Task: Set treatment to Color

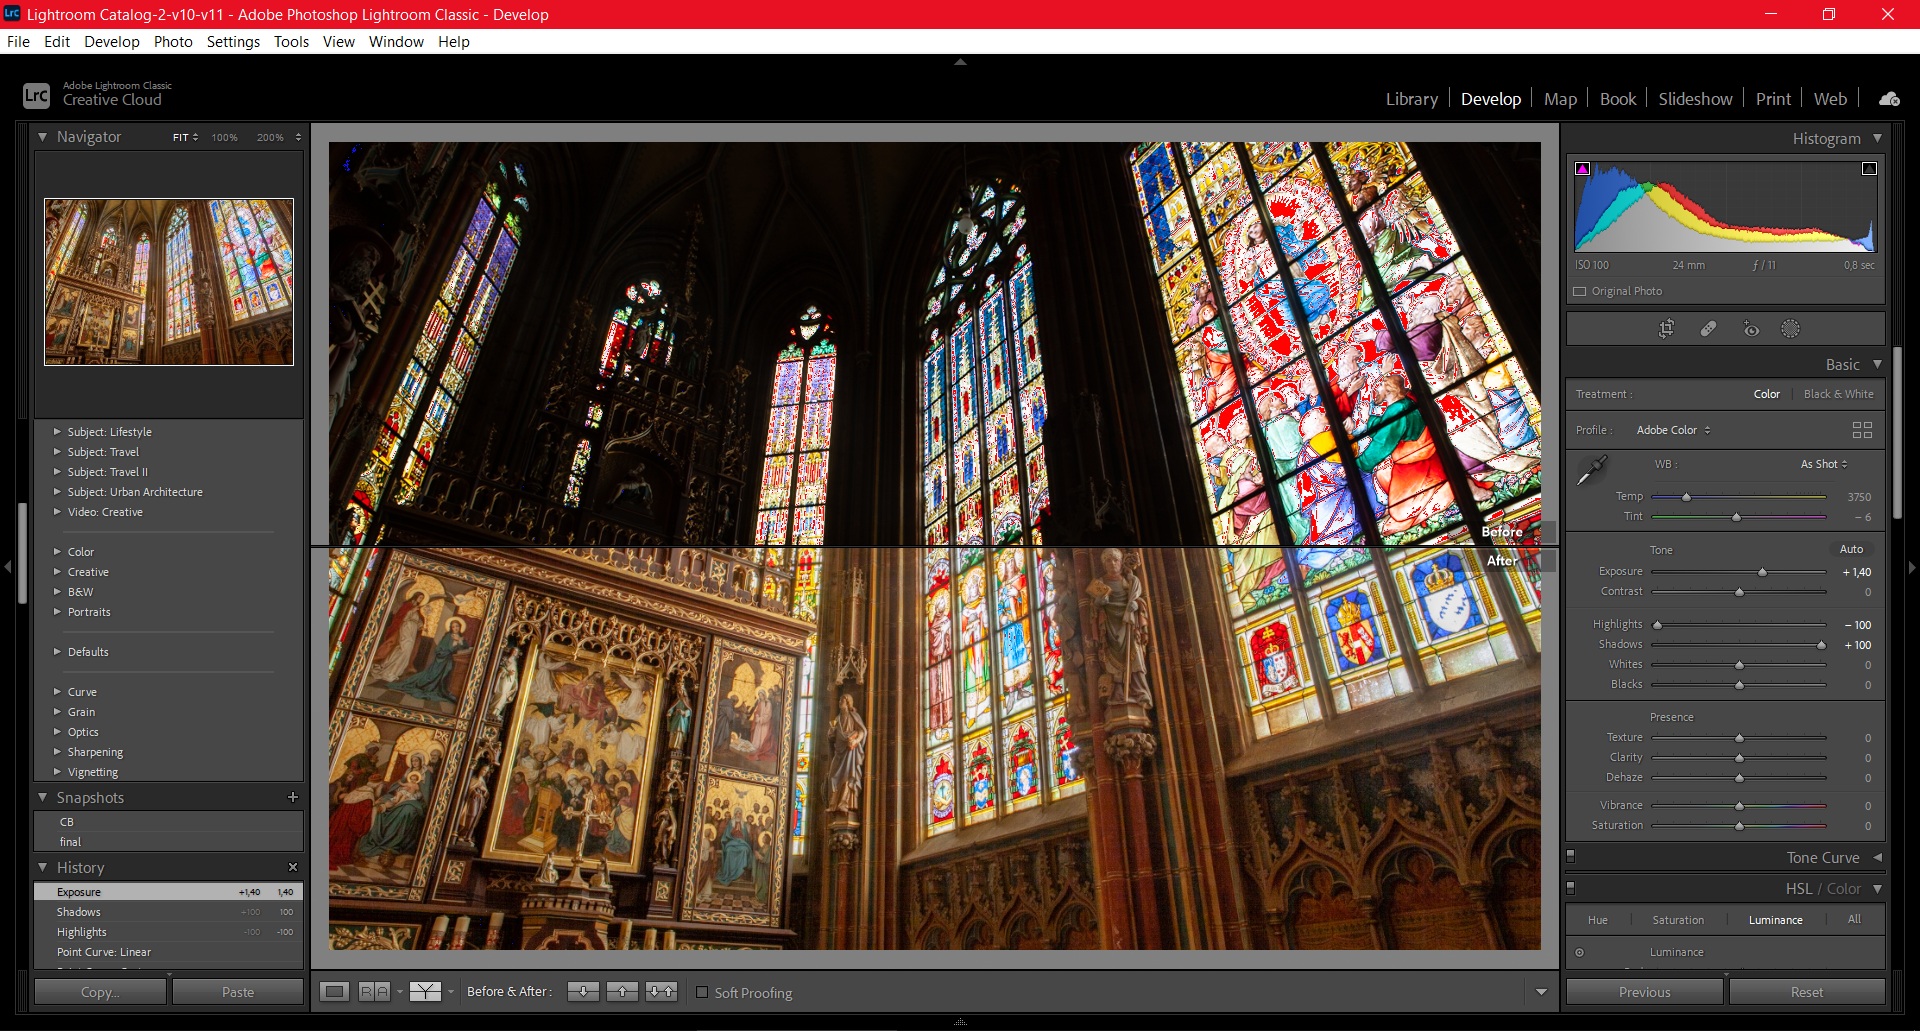Action: coord(1766,394)
